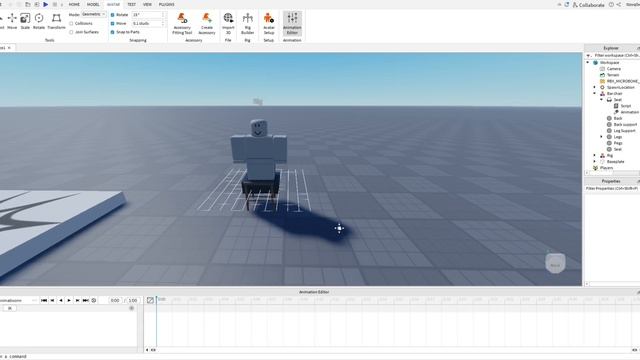Open the TEST ribbon tab

coord(131,4)
